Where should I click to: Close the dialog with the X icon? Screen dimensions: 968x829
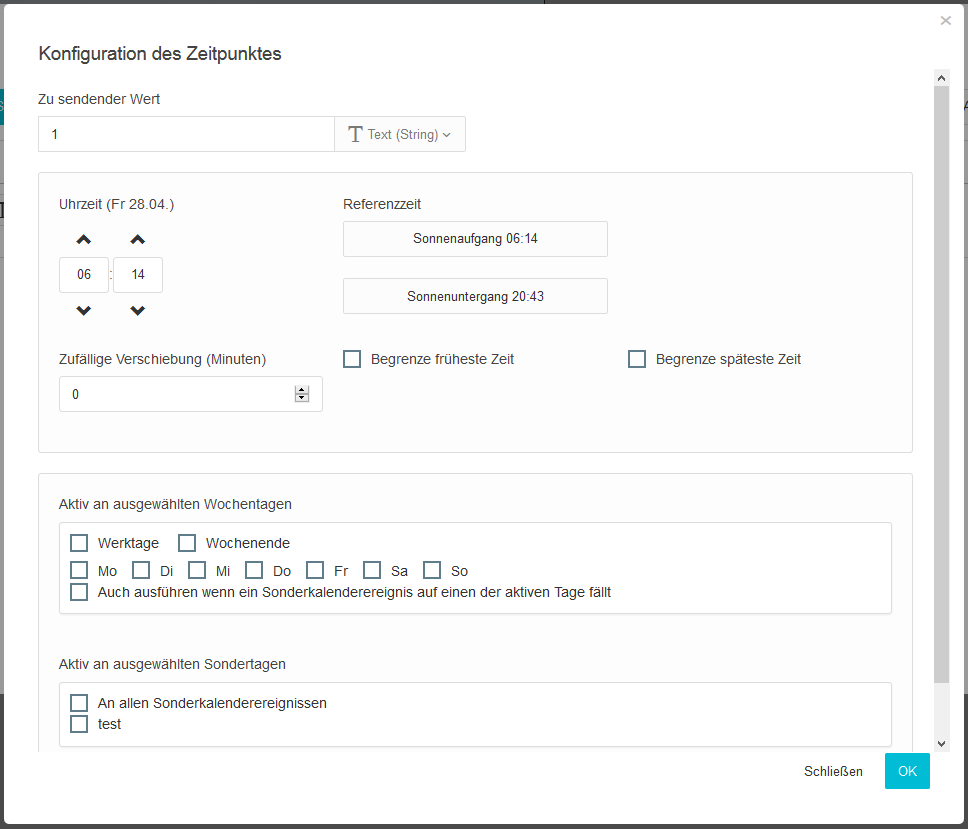[x=945, y=21]
